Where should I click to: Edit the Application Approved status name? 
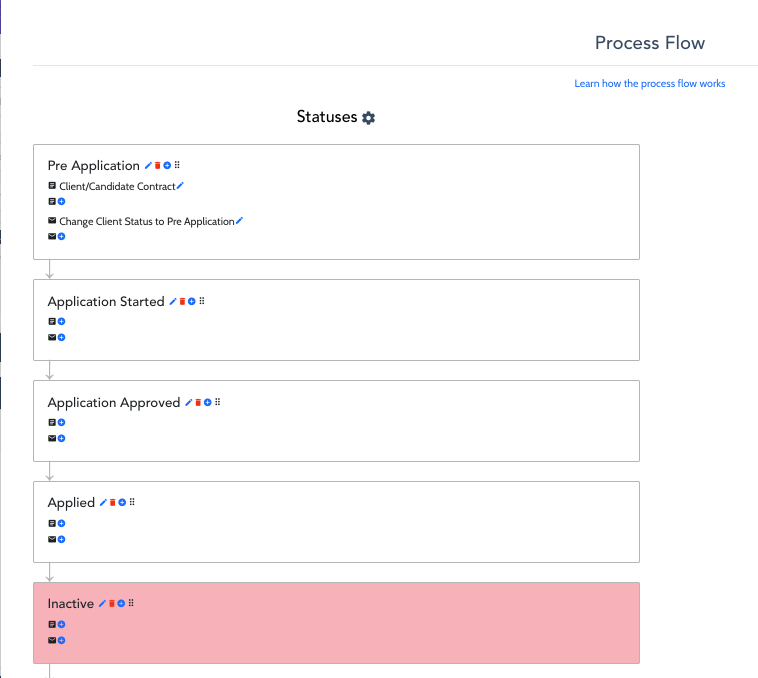pos(188,402)
